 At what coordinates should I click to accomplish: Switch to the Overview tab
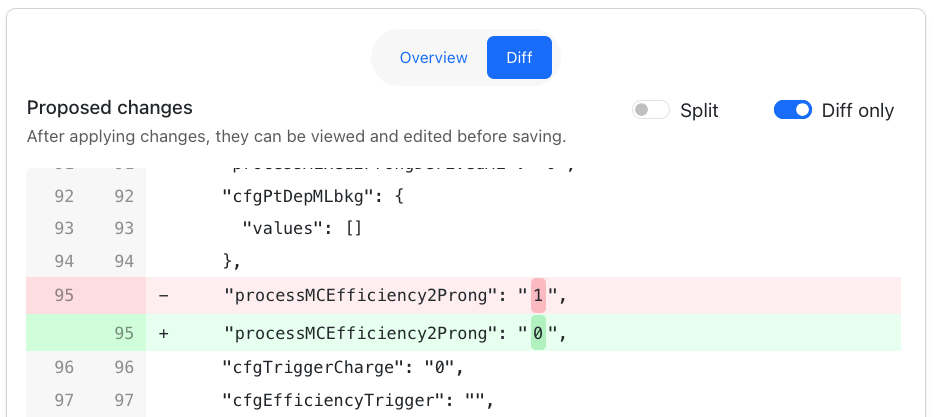point(433,57)
